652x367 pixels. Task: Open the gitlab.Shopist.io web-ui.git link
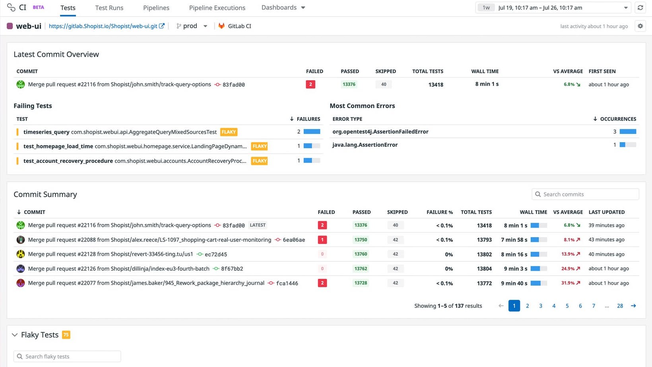(103, 26)
